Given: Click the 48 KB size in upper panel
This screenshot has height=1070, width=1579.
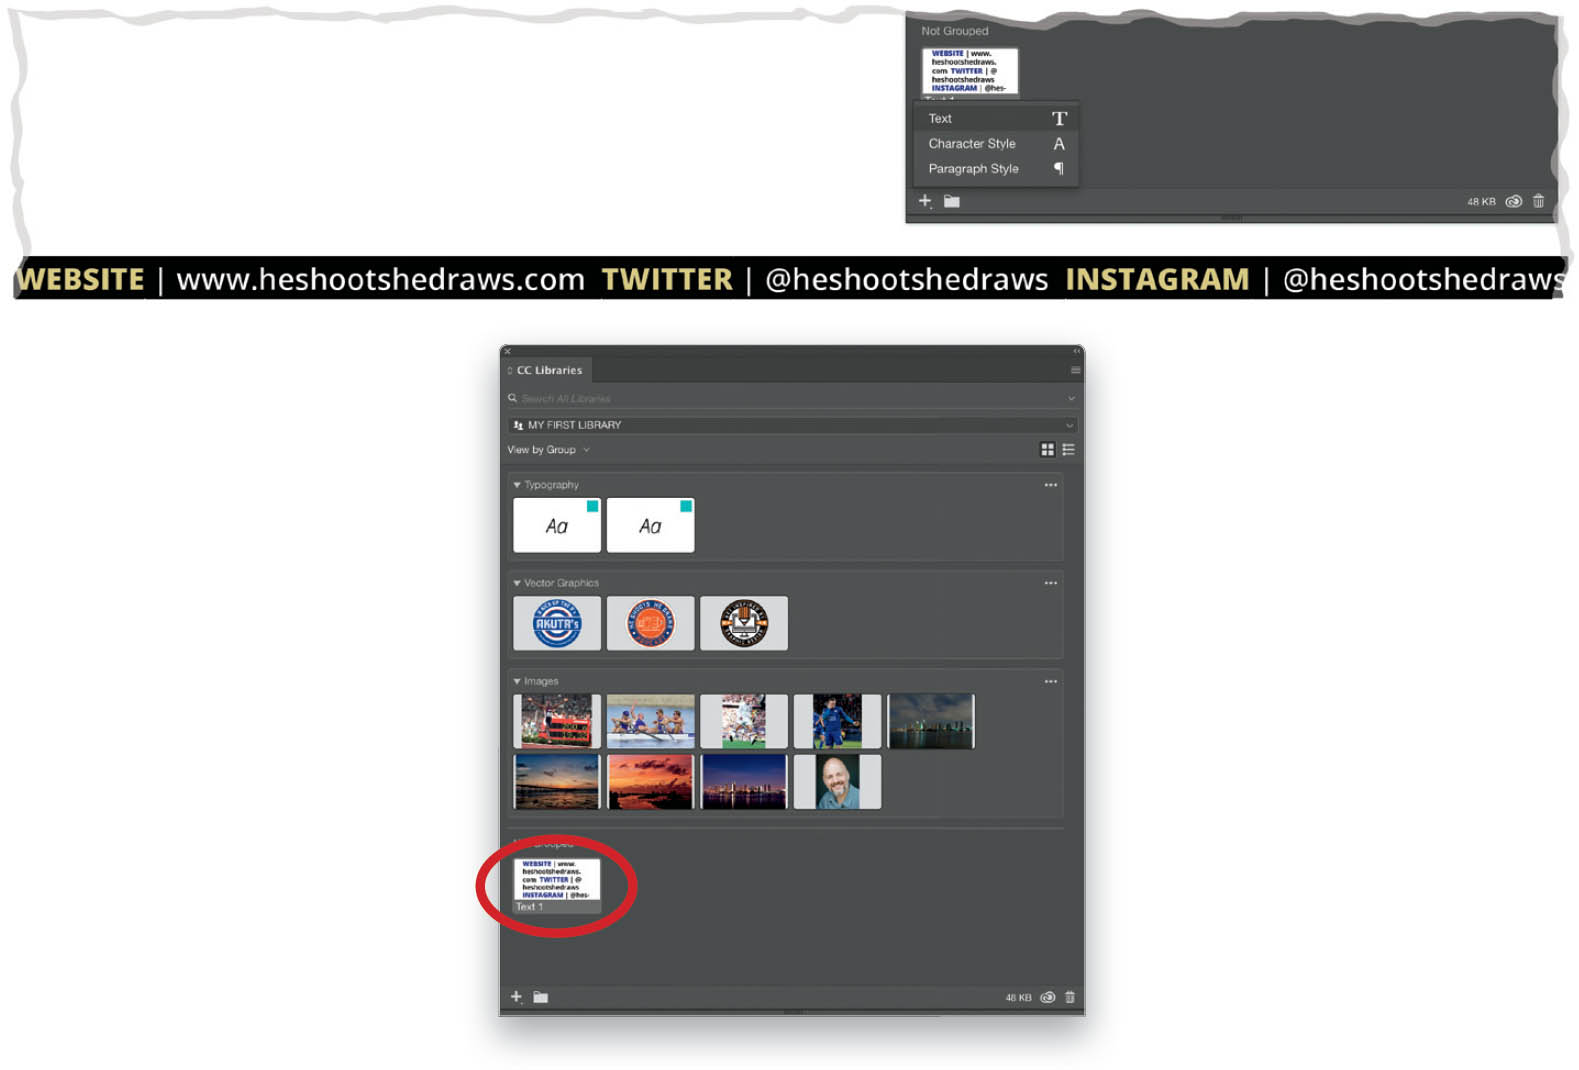Looking at the screenshot, I should coord(1481,202).
